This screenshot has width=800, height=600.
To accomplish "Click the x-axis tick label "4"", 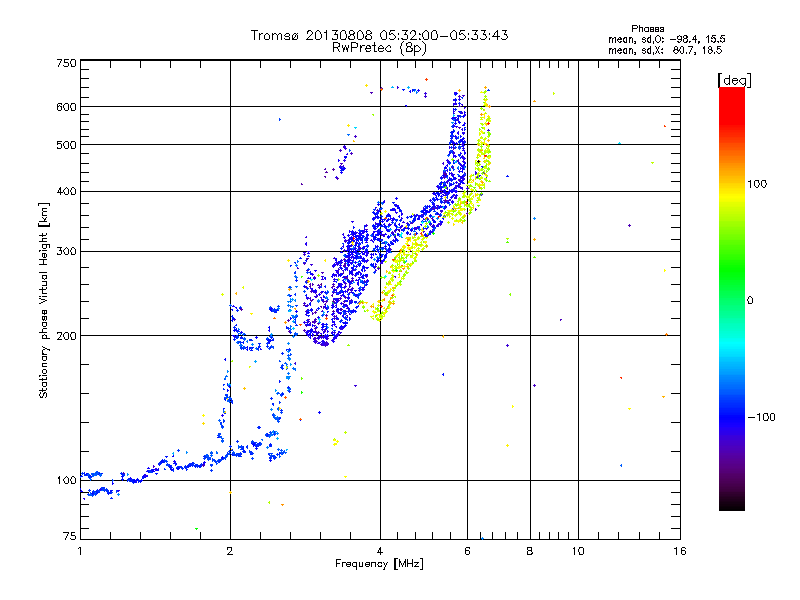I will [380, 551].
